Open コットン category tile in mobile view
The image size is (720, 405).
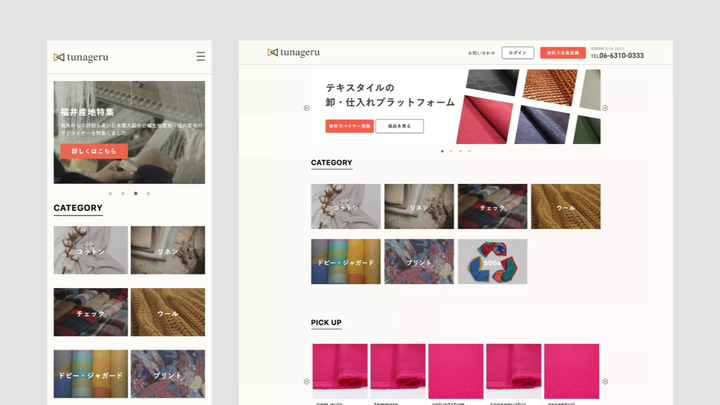91,250
